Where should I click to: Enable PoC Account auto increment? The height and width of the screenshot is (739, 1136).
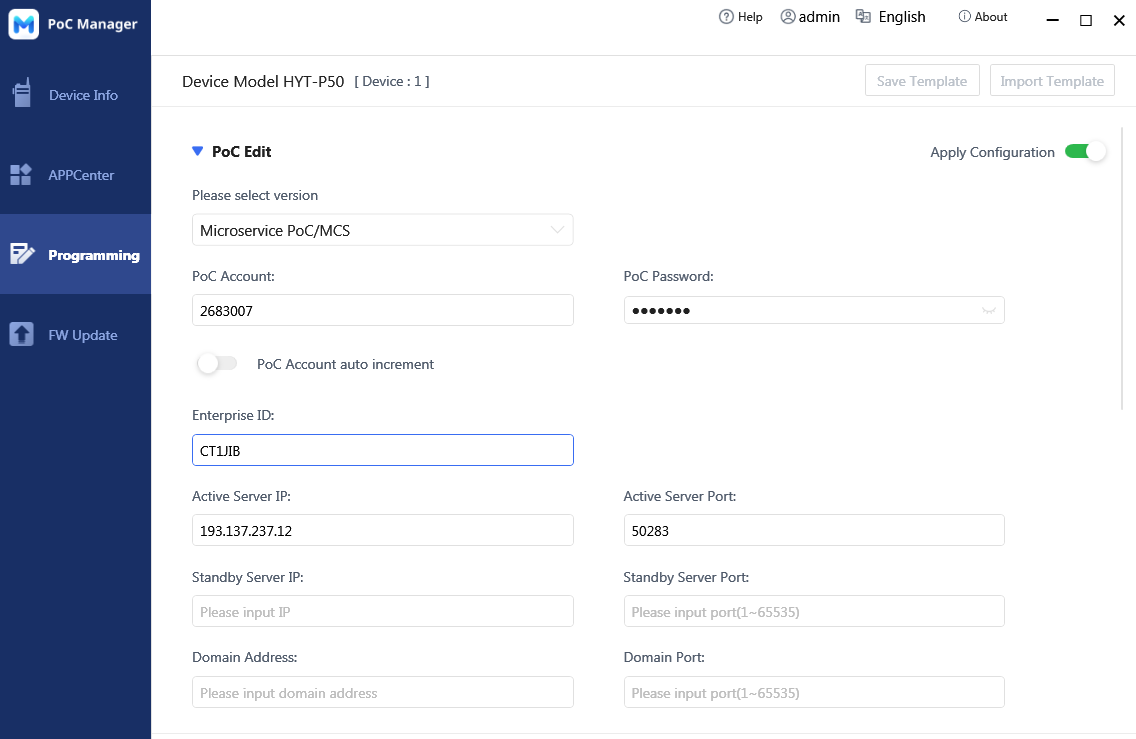tap(217, 364)
